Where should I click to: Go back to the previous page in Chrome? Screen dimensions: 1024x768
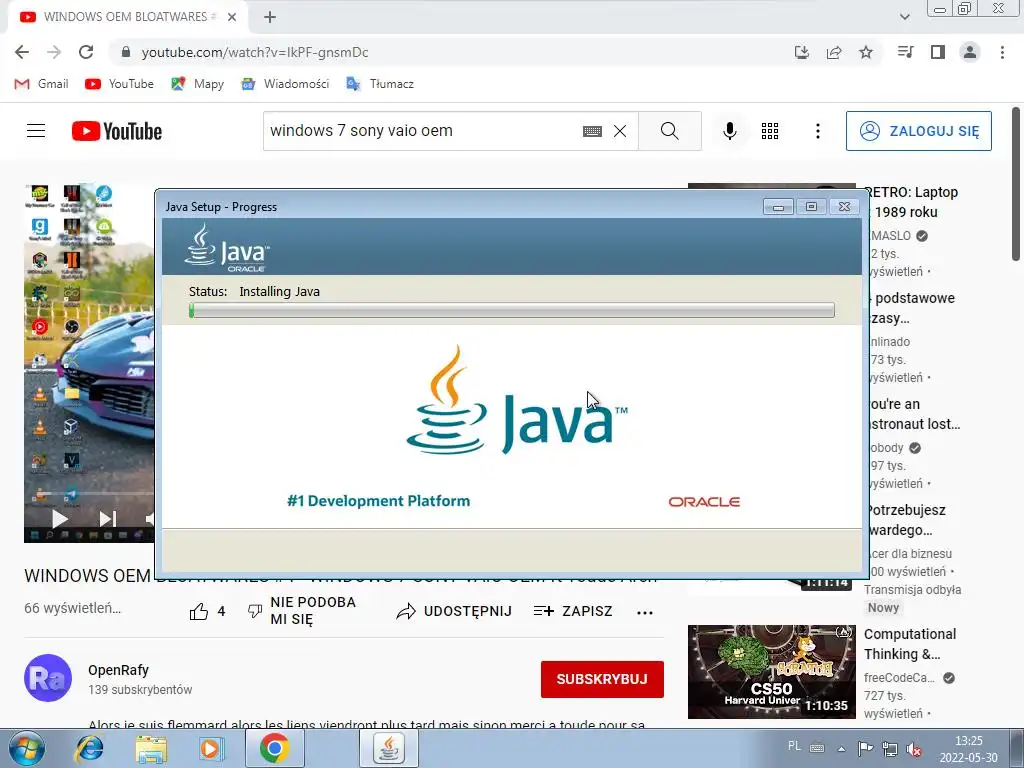tap(22, 52)
